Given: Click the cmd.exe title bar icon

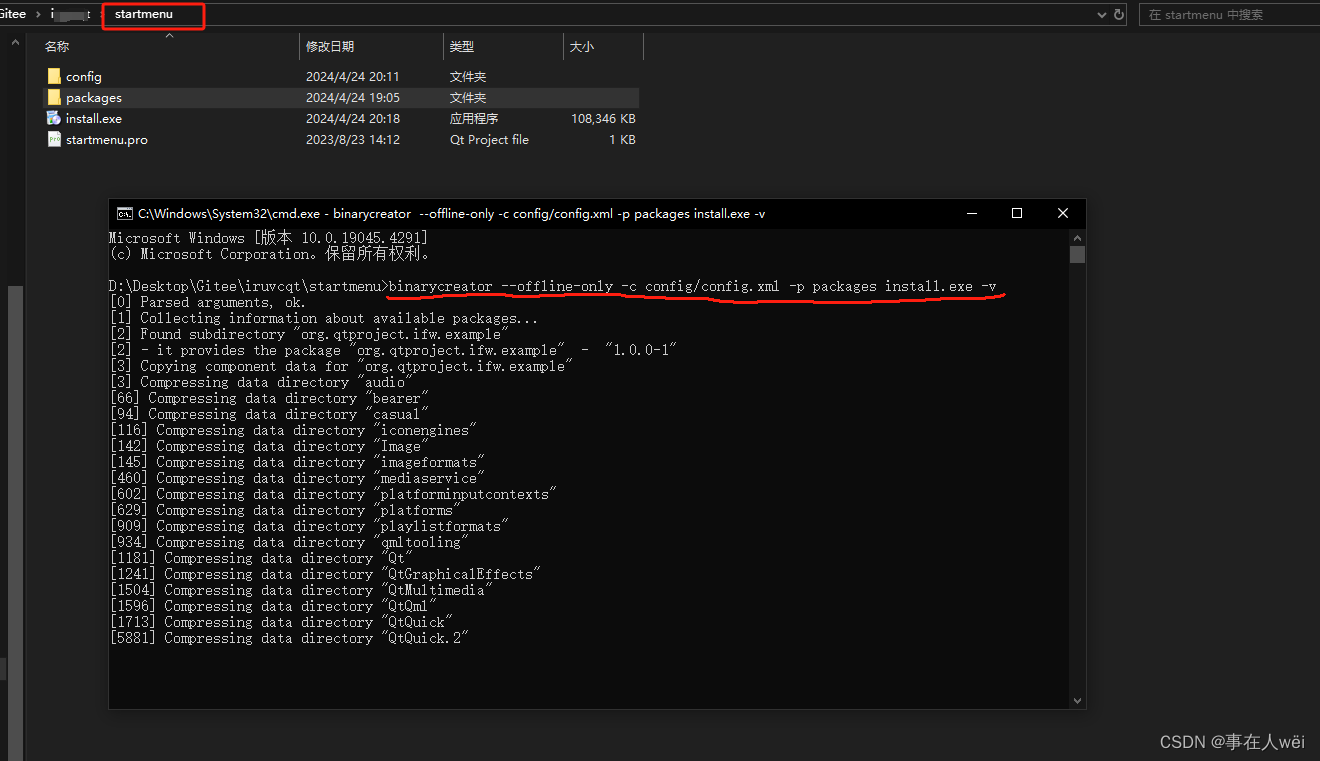Looking at the screenshot, I should coord(124,213).
